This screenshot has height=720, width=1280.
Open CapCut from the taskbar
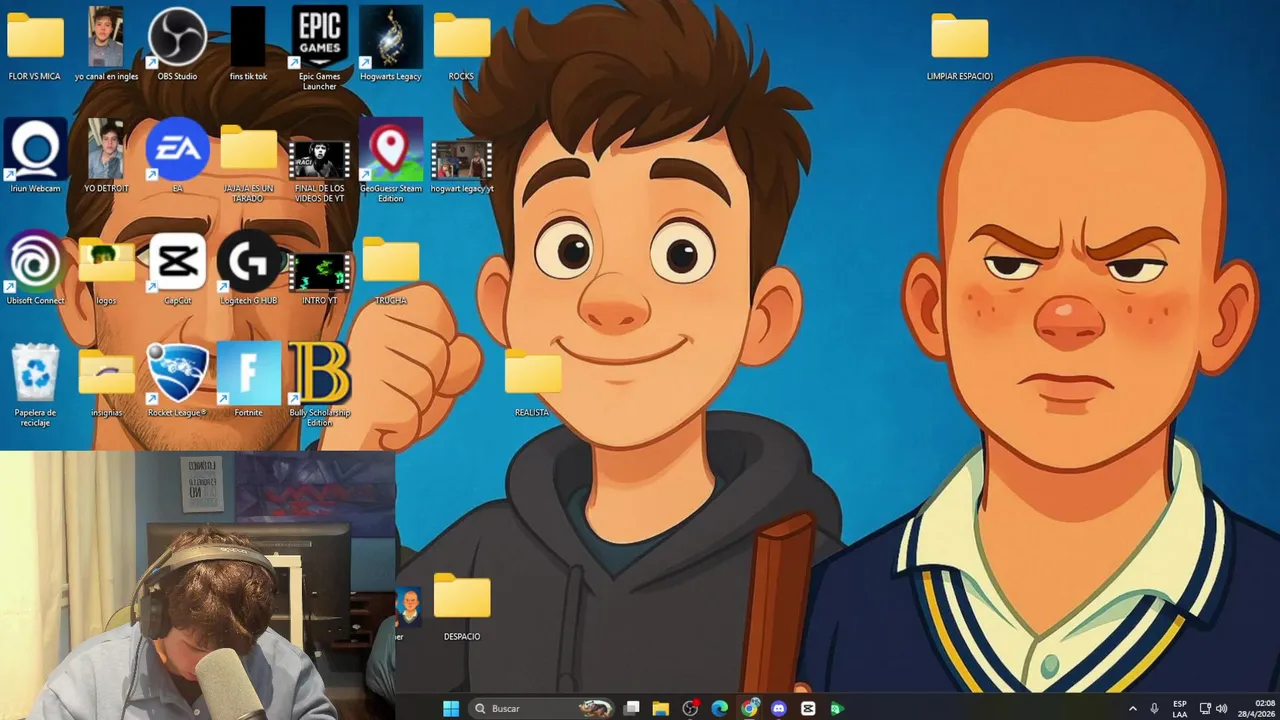point(808,708)
